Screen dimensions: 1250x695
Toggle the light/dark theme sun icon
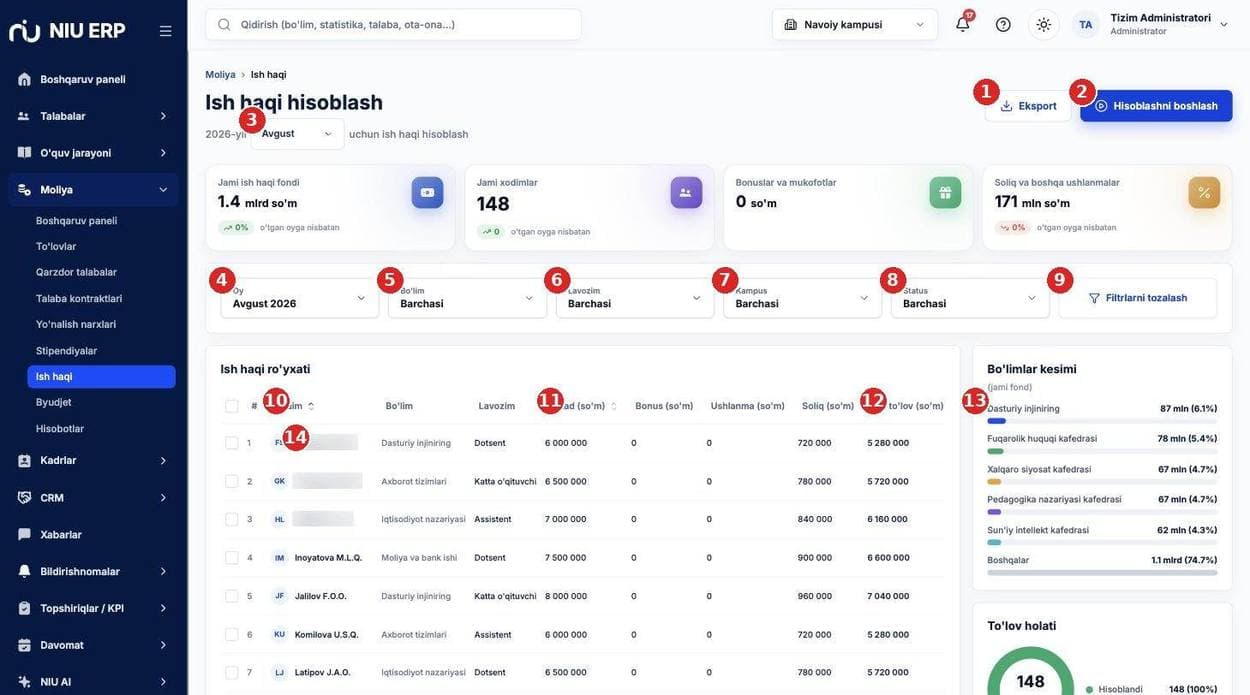coord(1044,24)
